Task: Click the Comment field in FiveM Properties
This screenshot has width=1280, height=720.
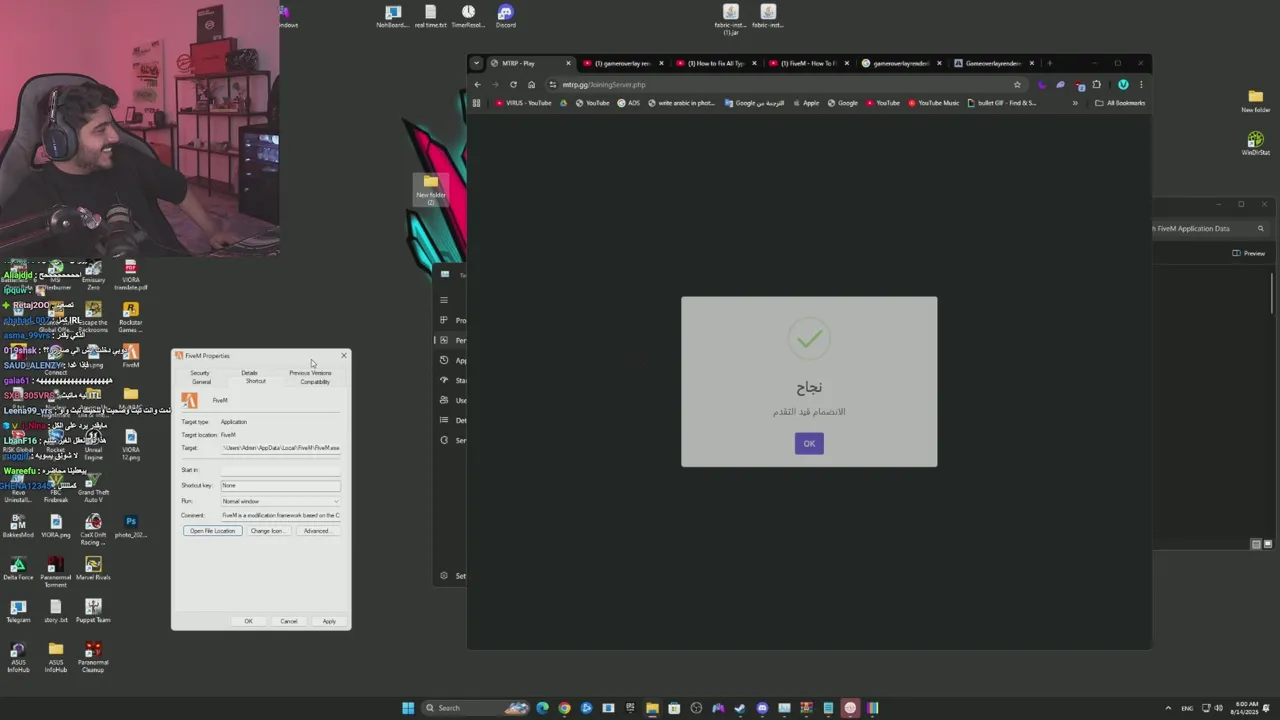Action: (280, 516)
